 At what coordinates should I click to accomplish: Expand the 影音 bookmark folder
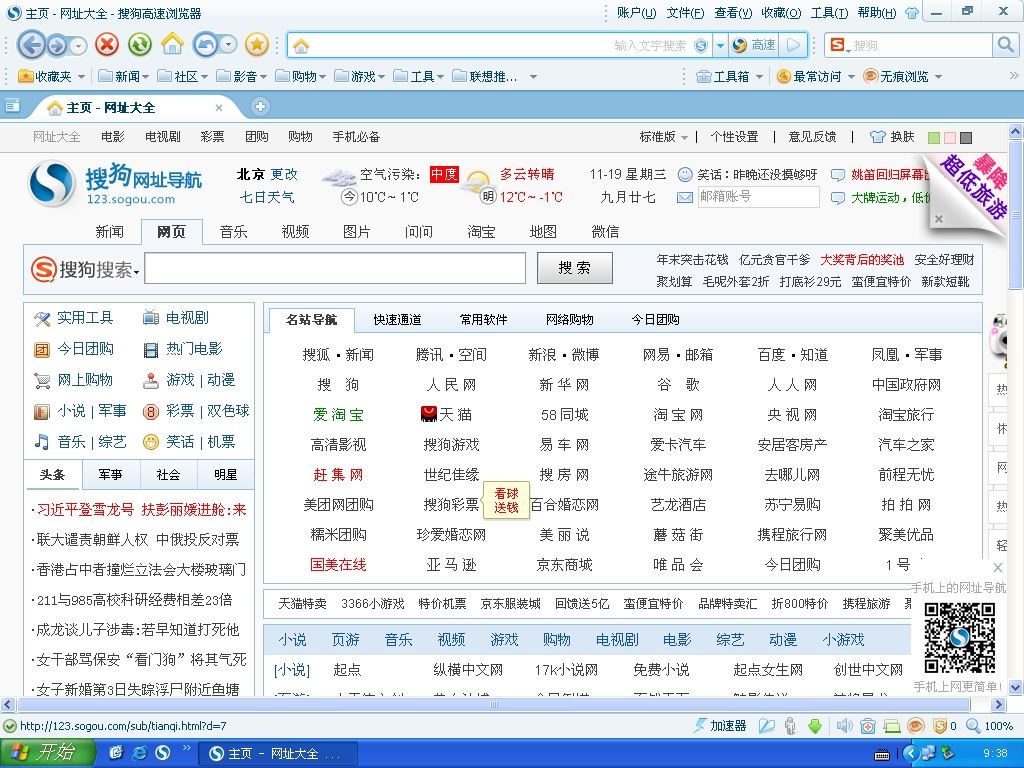pyautogui.click(x=242, y=76)
